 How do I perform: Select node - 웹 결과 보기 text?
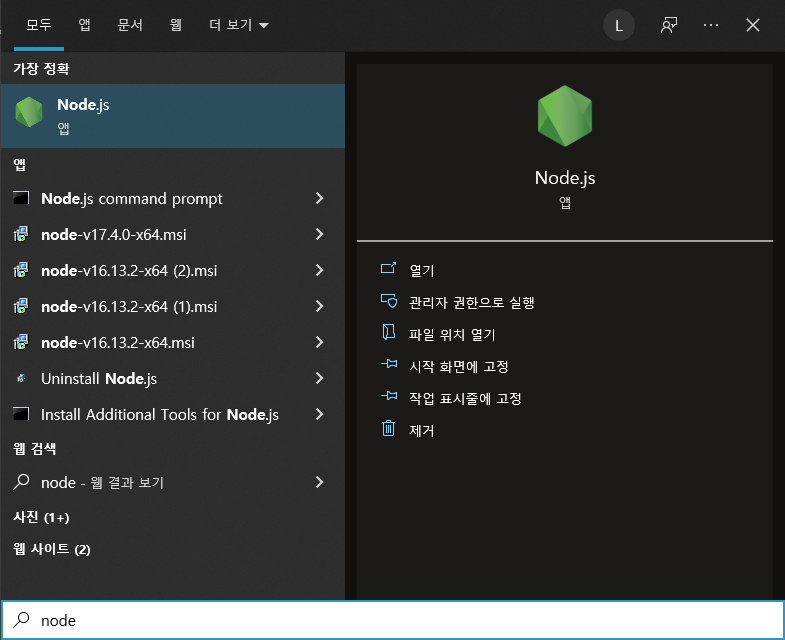coord(103,482)
